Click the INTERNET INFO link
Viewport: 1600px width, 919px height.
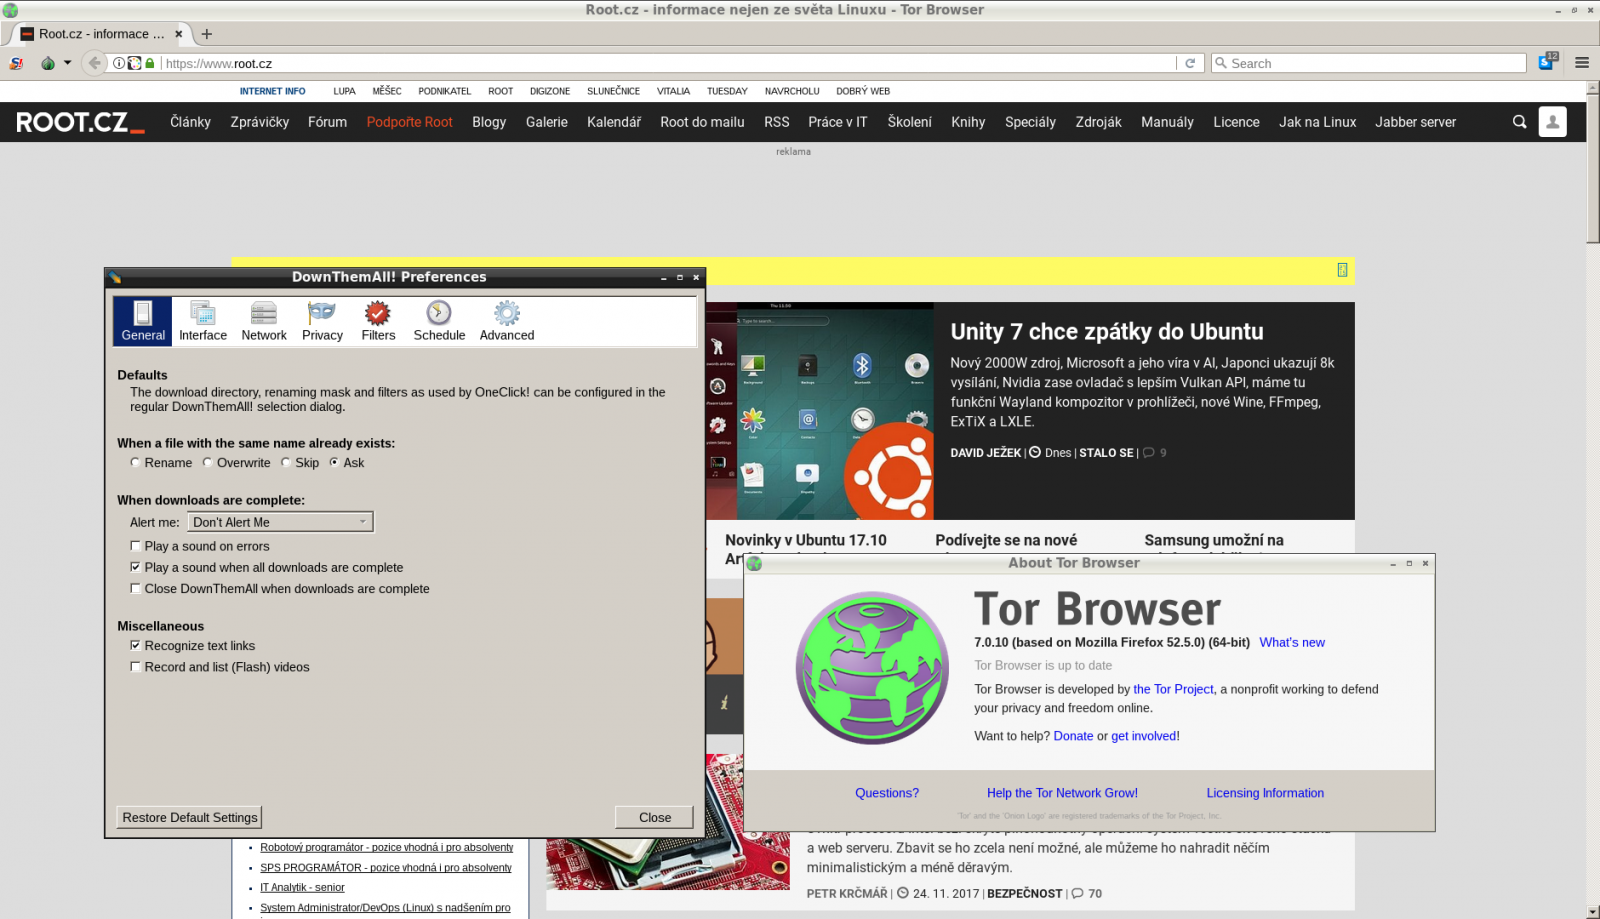tap(272, 91)
